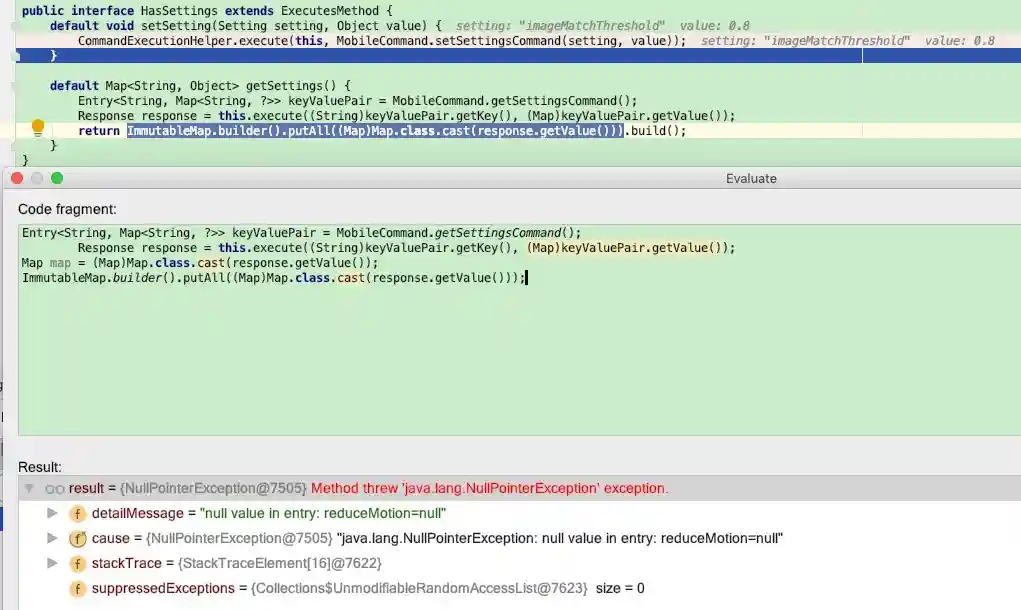The height and width of the screenshot is (610, 1021).
Task: Expand the detailMessage field node
Action: 52,513
